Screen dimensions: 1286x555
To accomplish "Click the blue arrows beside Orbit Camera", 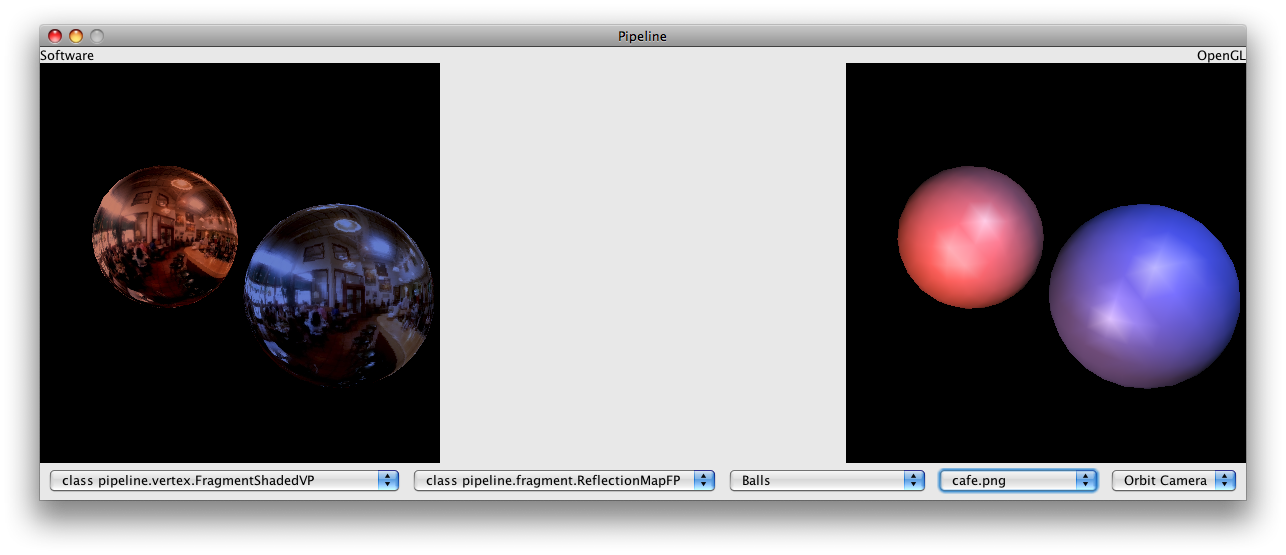I will [x=1225, y=481].
